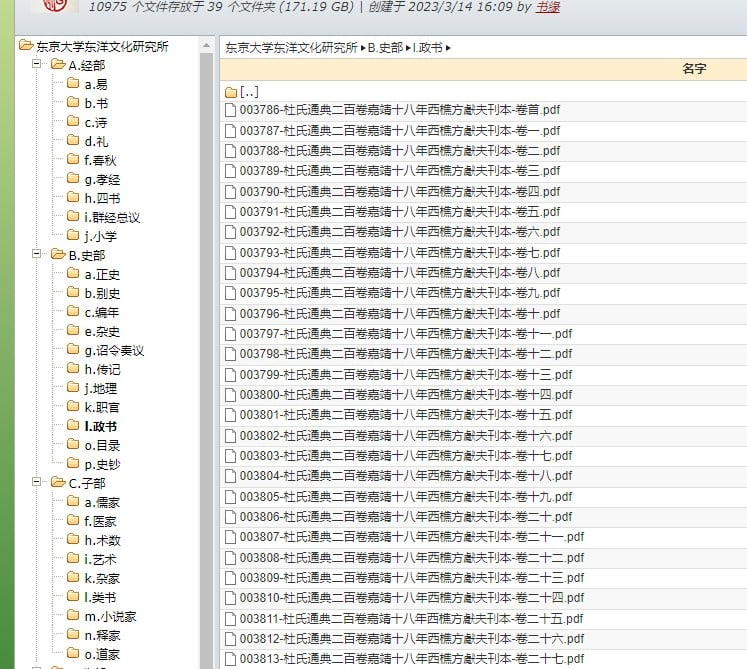The height and width of the screenshot is (669, 747).
Task: Open file 003793 卷七.pdf
Action: coord(400,253)
